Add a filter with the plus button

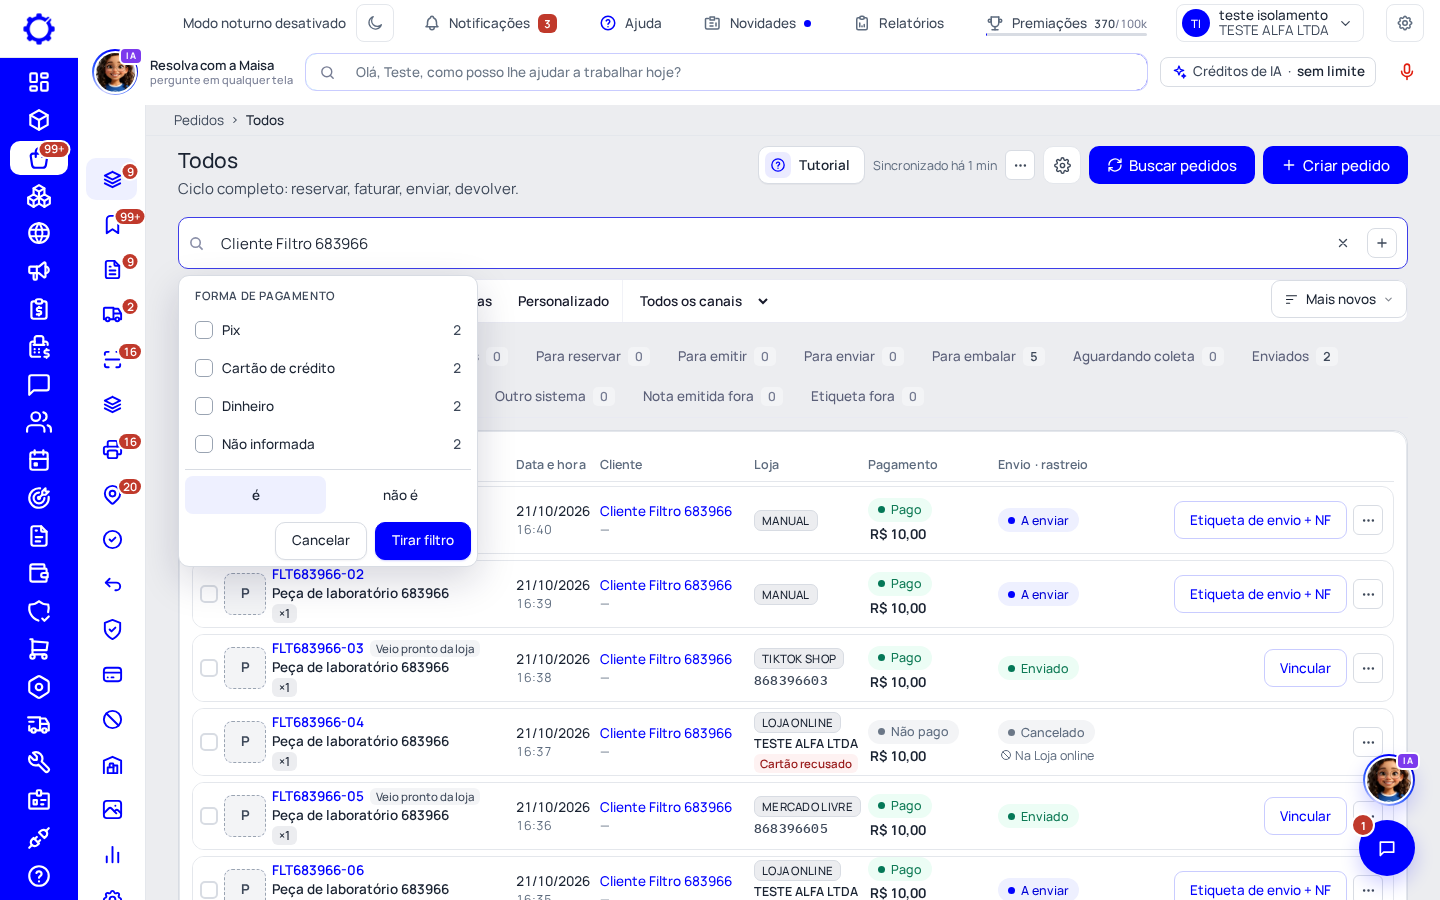1382,243
